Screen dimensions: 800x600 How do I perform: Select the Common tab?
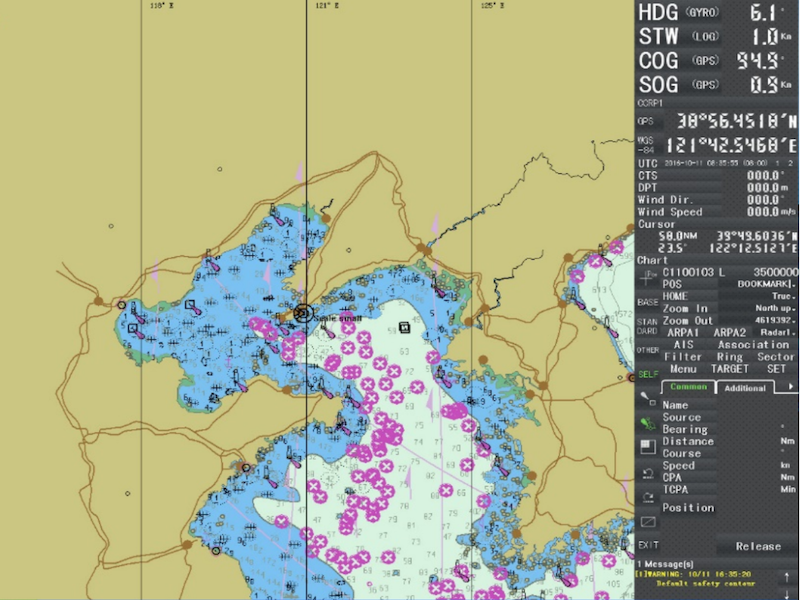point(688,388)
